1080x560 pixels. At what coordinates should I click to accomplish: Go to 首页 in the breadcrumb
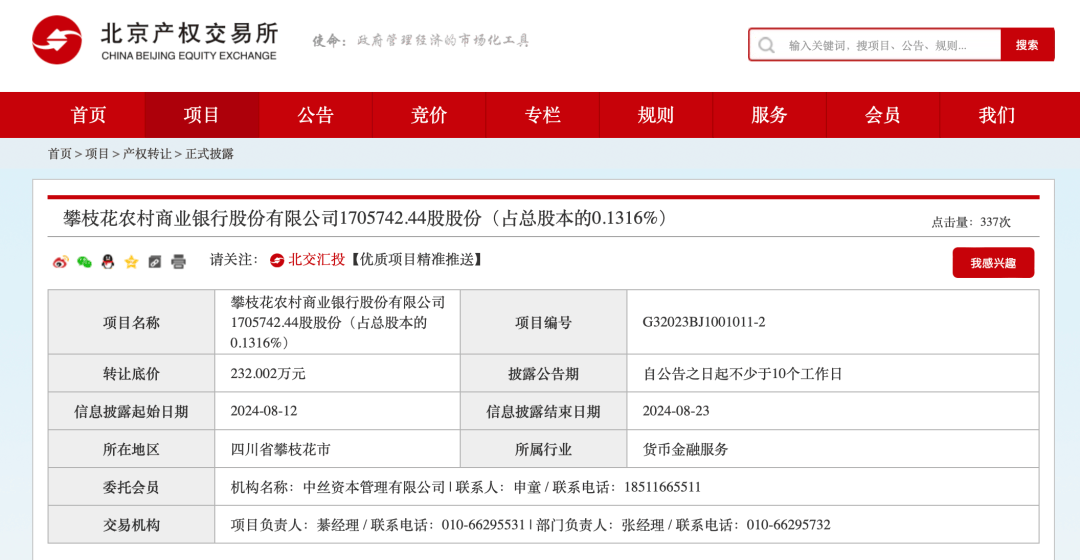tap(59, 154)
